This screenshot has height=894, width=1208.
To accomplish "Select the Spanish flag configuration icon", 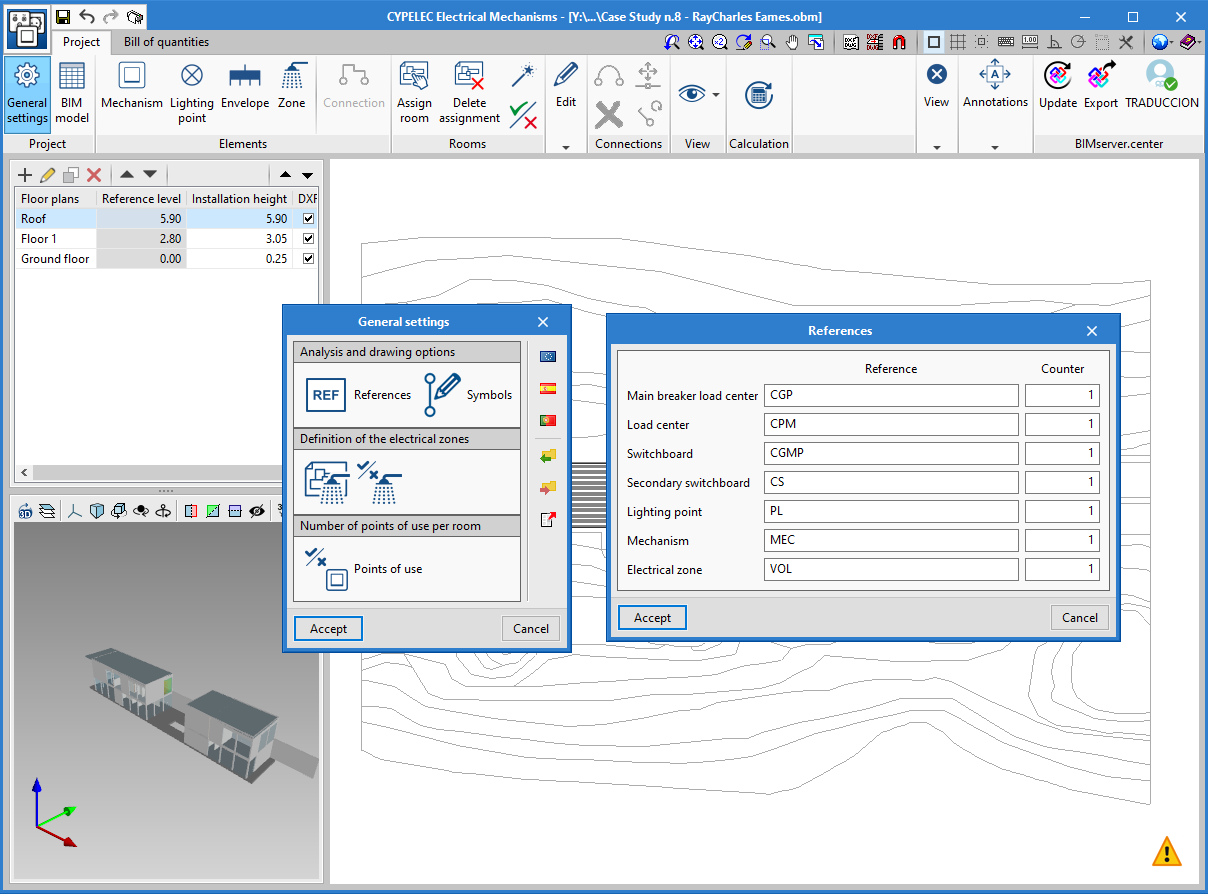I will (547, 389).
